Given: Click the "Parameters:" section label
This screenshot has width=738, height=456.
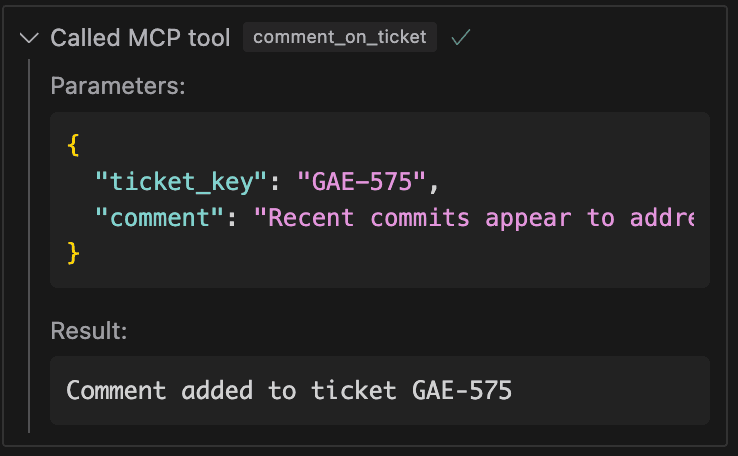Looking at the screenshot, I should pos(118,86).
